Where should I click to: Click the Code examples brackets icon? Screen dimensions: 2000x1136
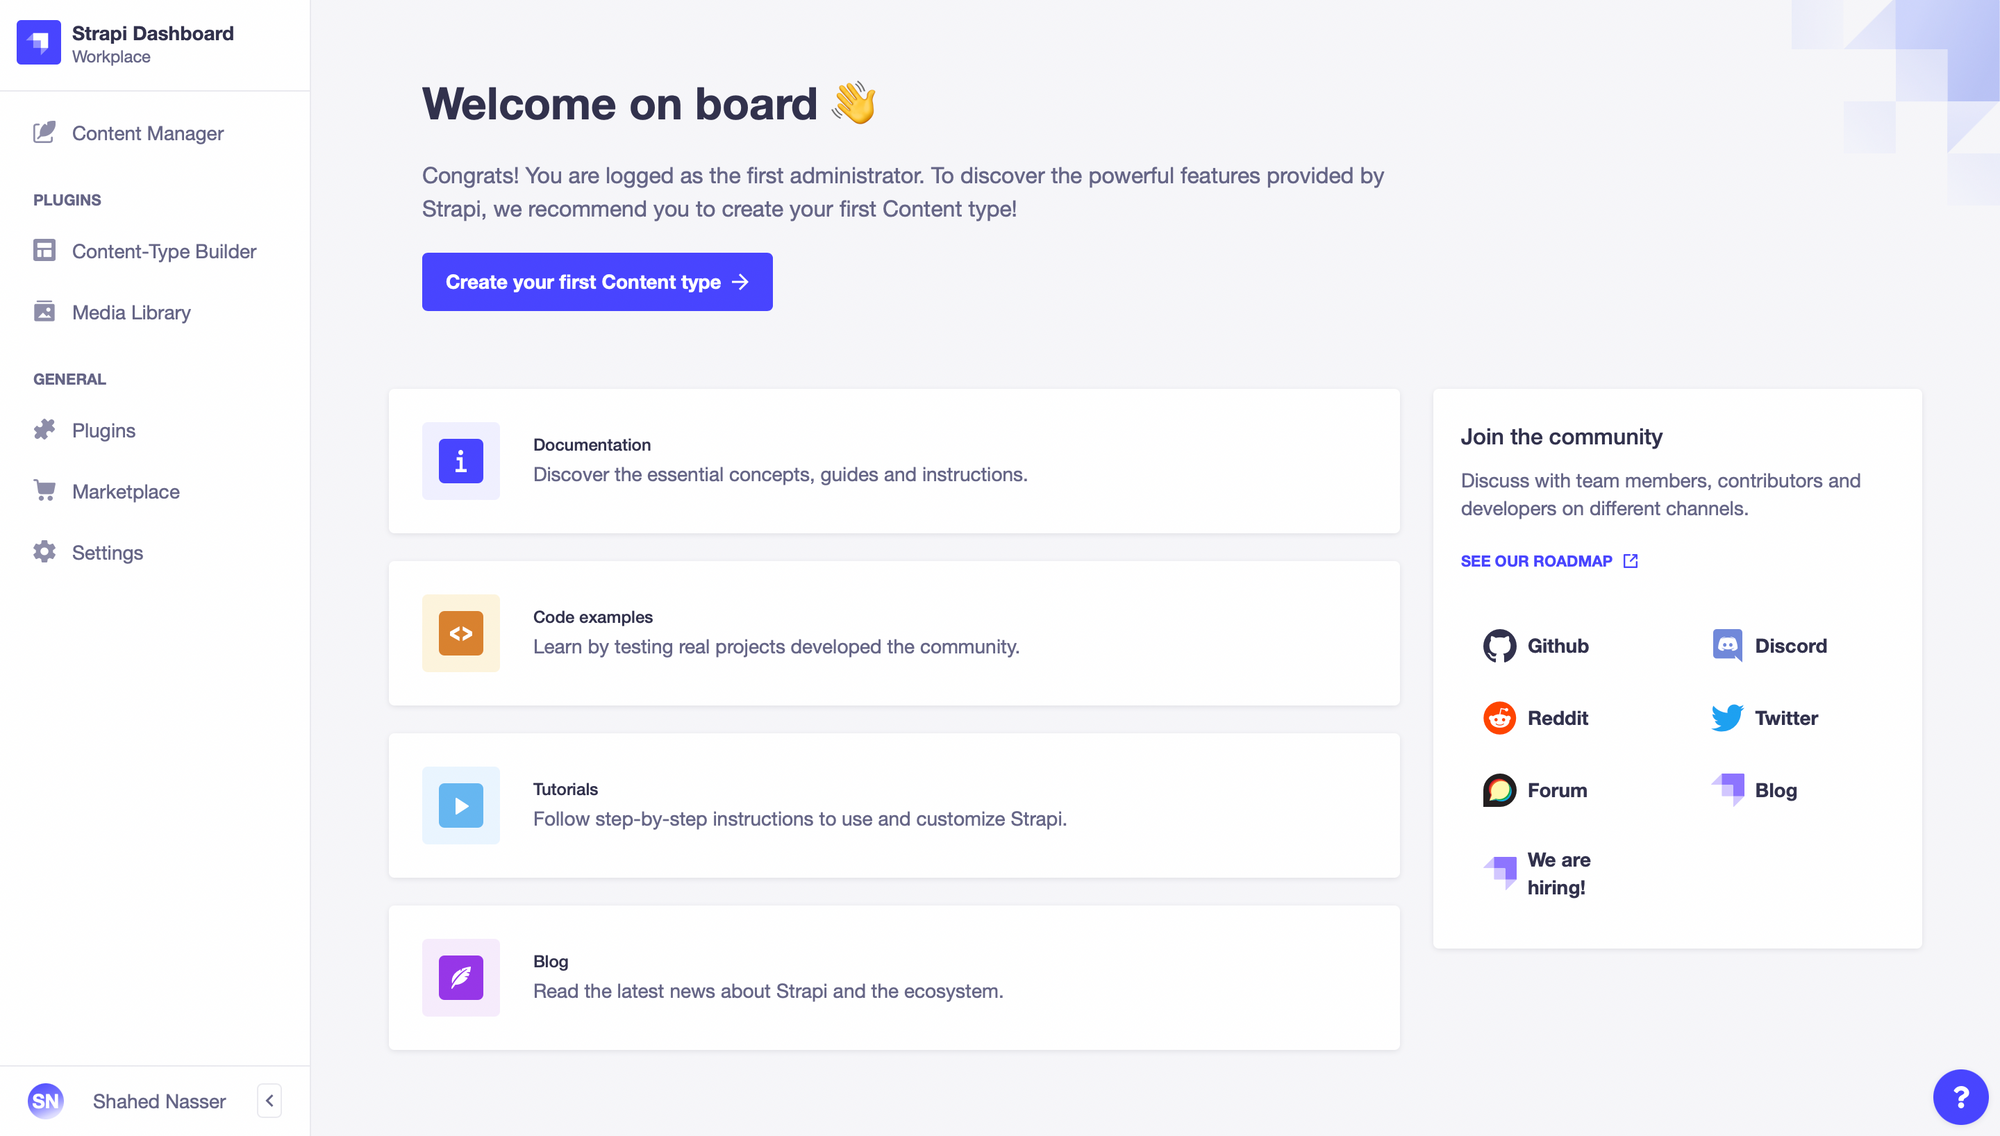461,633
